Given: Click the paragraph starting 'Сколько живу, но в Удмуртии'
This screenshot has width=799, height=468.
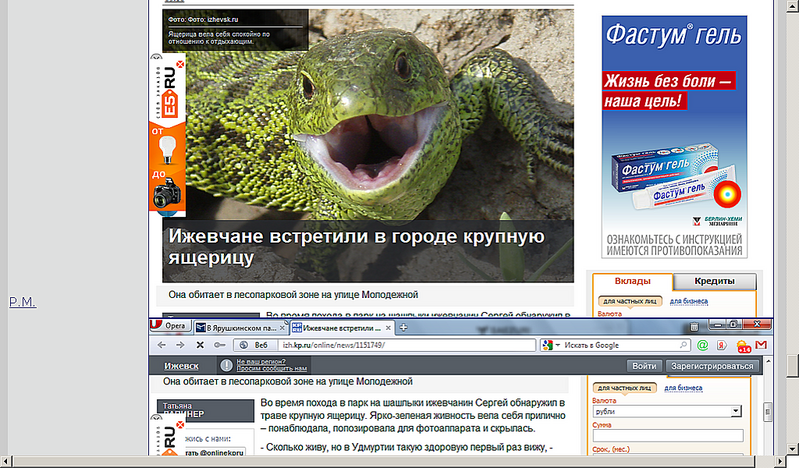Looking at the screenshot, I should pos(407,448).
